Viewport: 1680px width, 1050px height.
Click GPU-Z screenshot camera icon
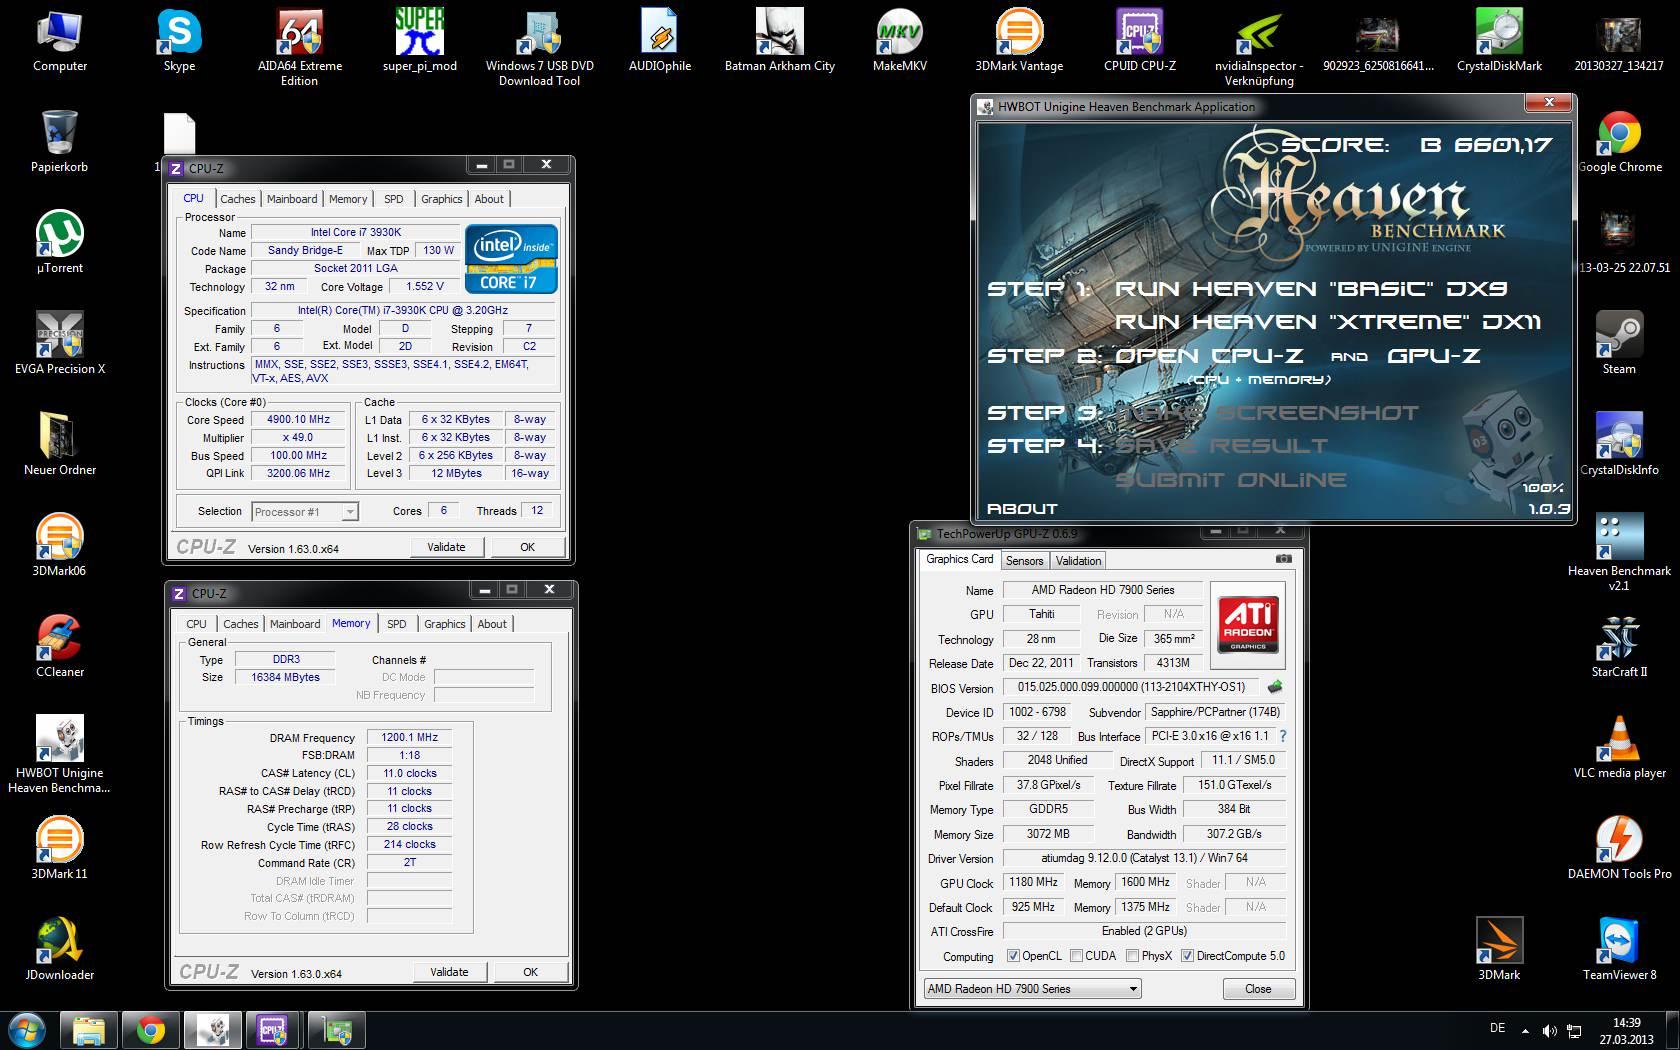tap(1283, 559)
